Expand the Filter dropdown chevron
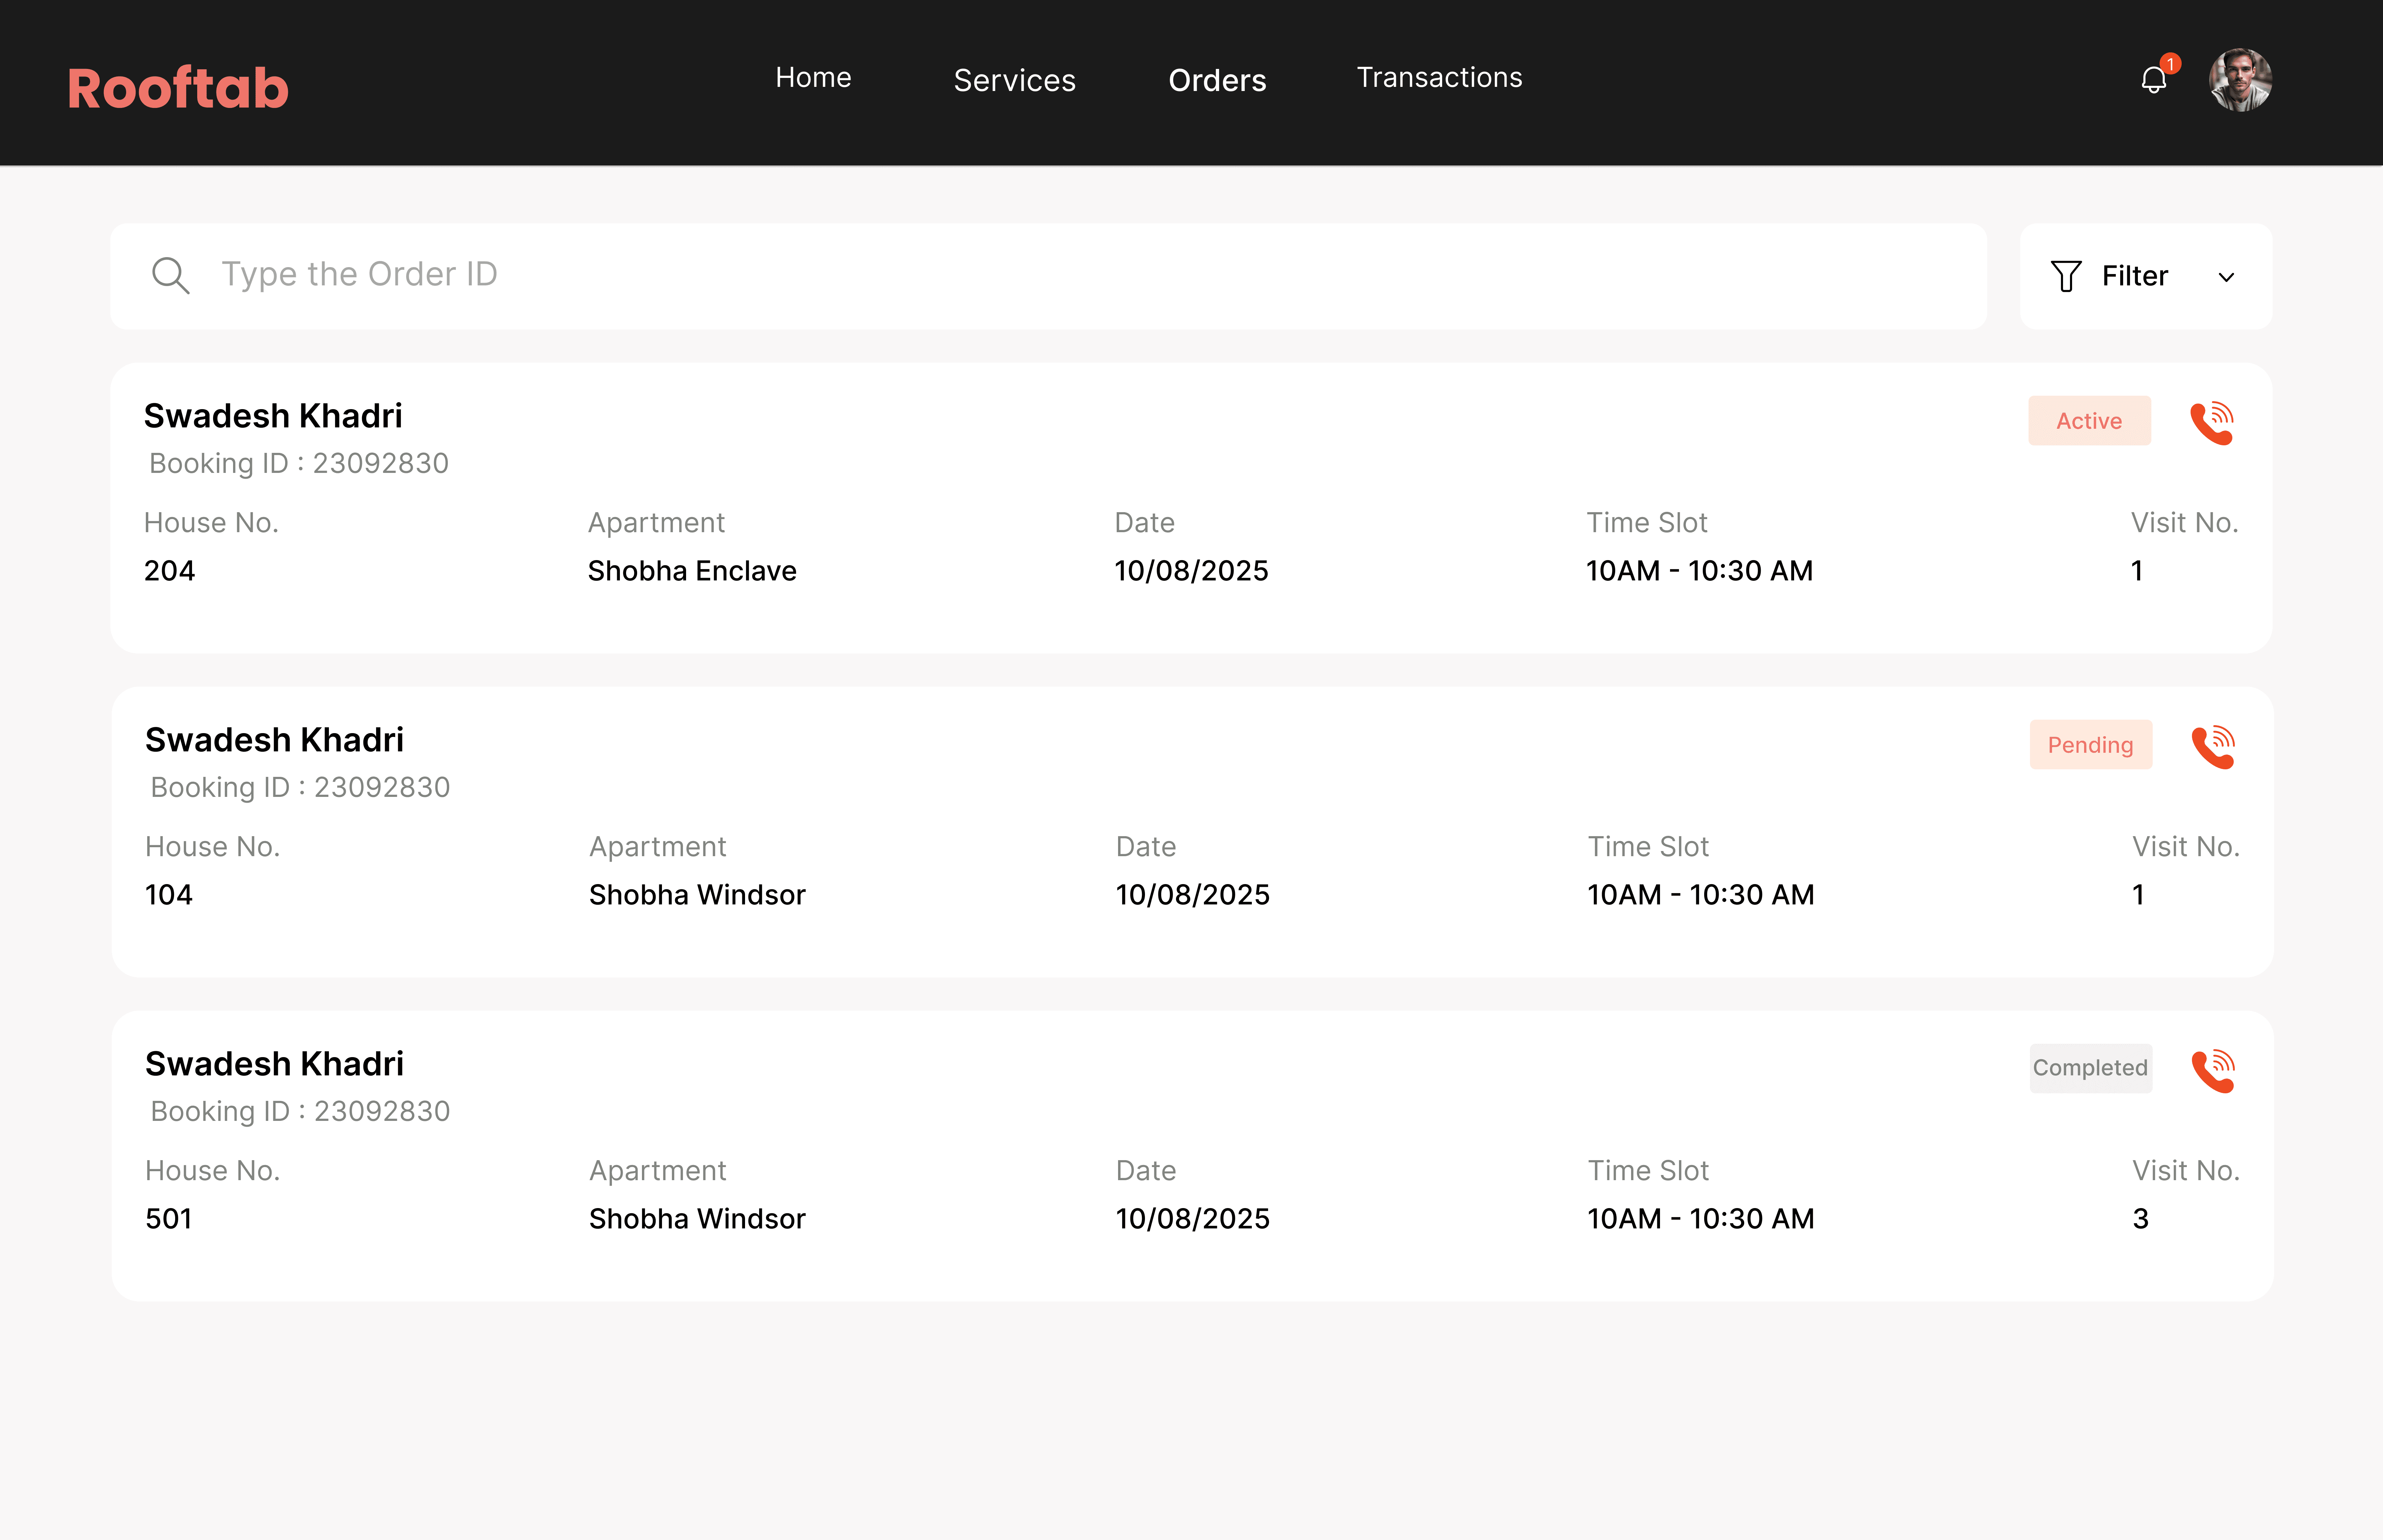Screen dimensions: 2383x1540 [2226, 277]
